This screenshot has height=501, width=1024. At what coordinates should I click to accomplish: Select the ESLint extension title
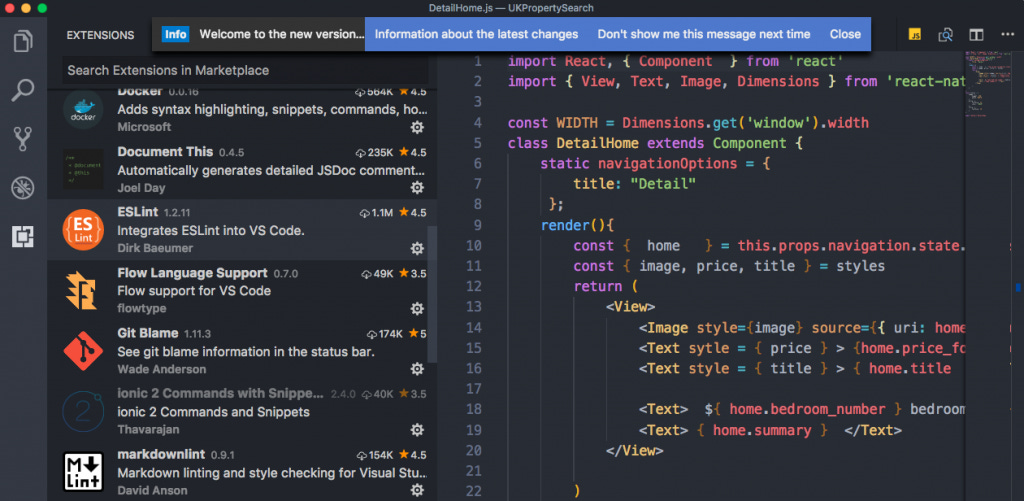point(138,212)
